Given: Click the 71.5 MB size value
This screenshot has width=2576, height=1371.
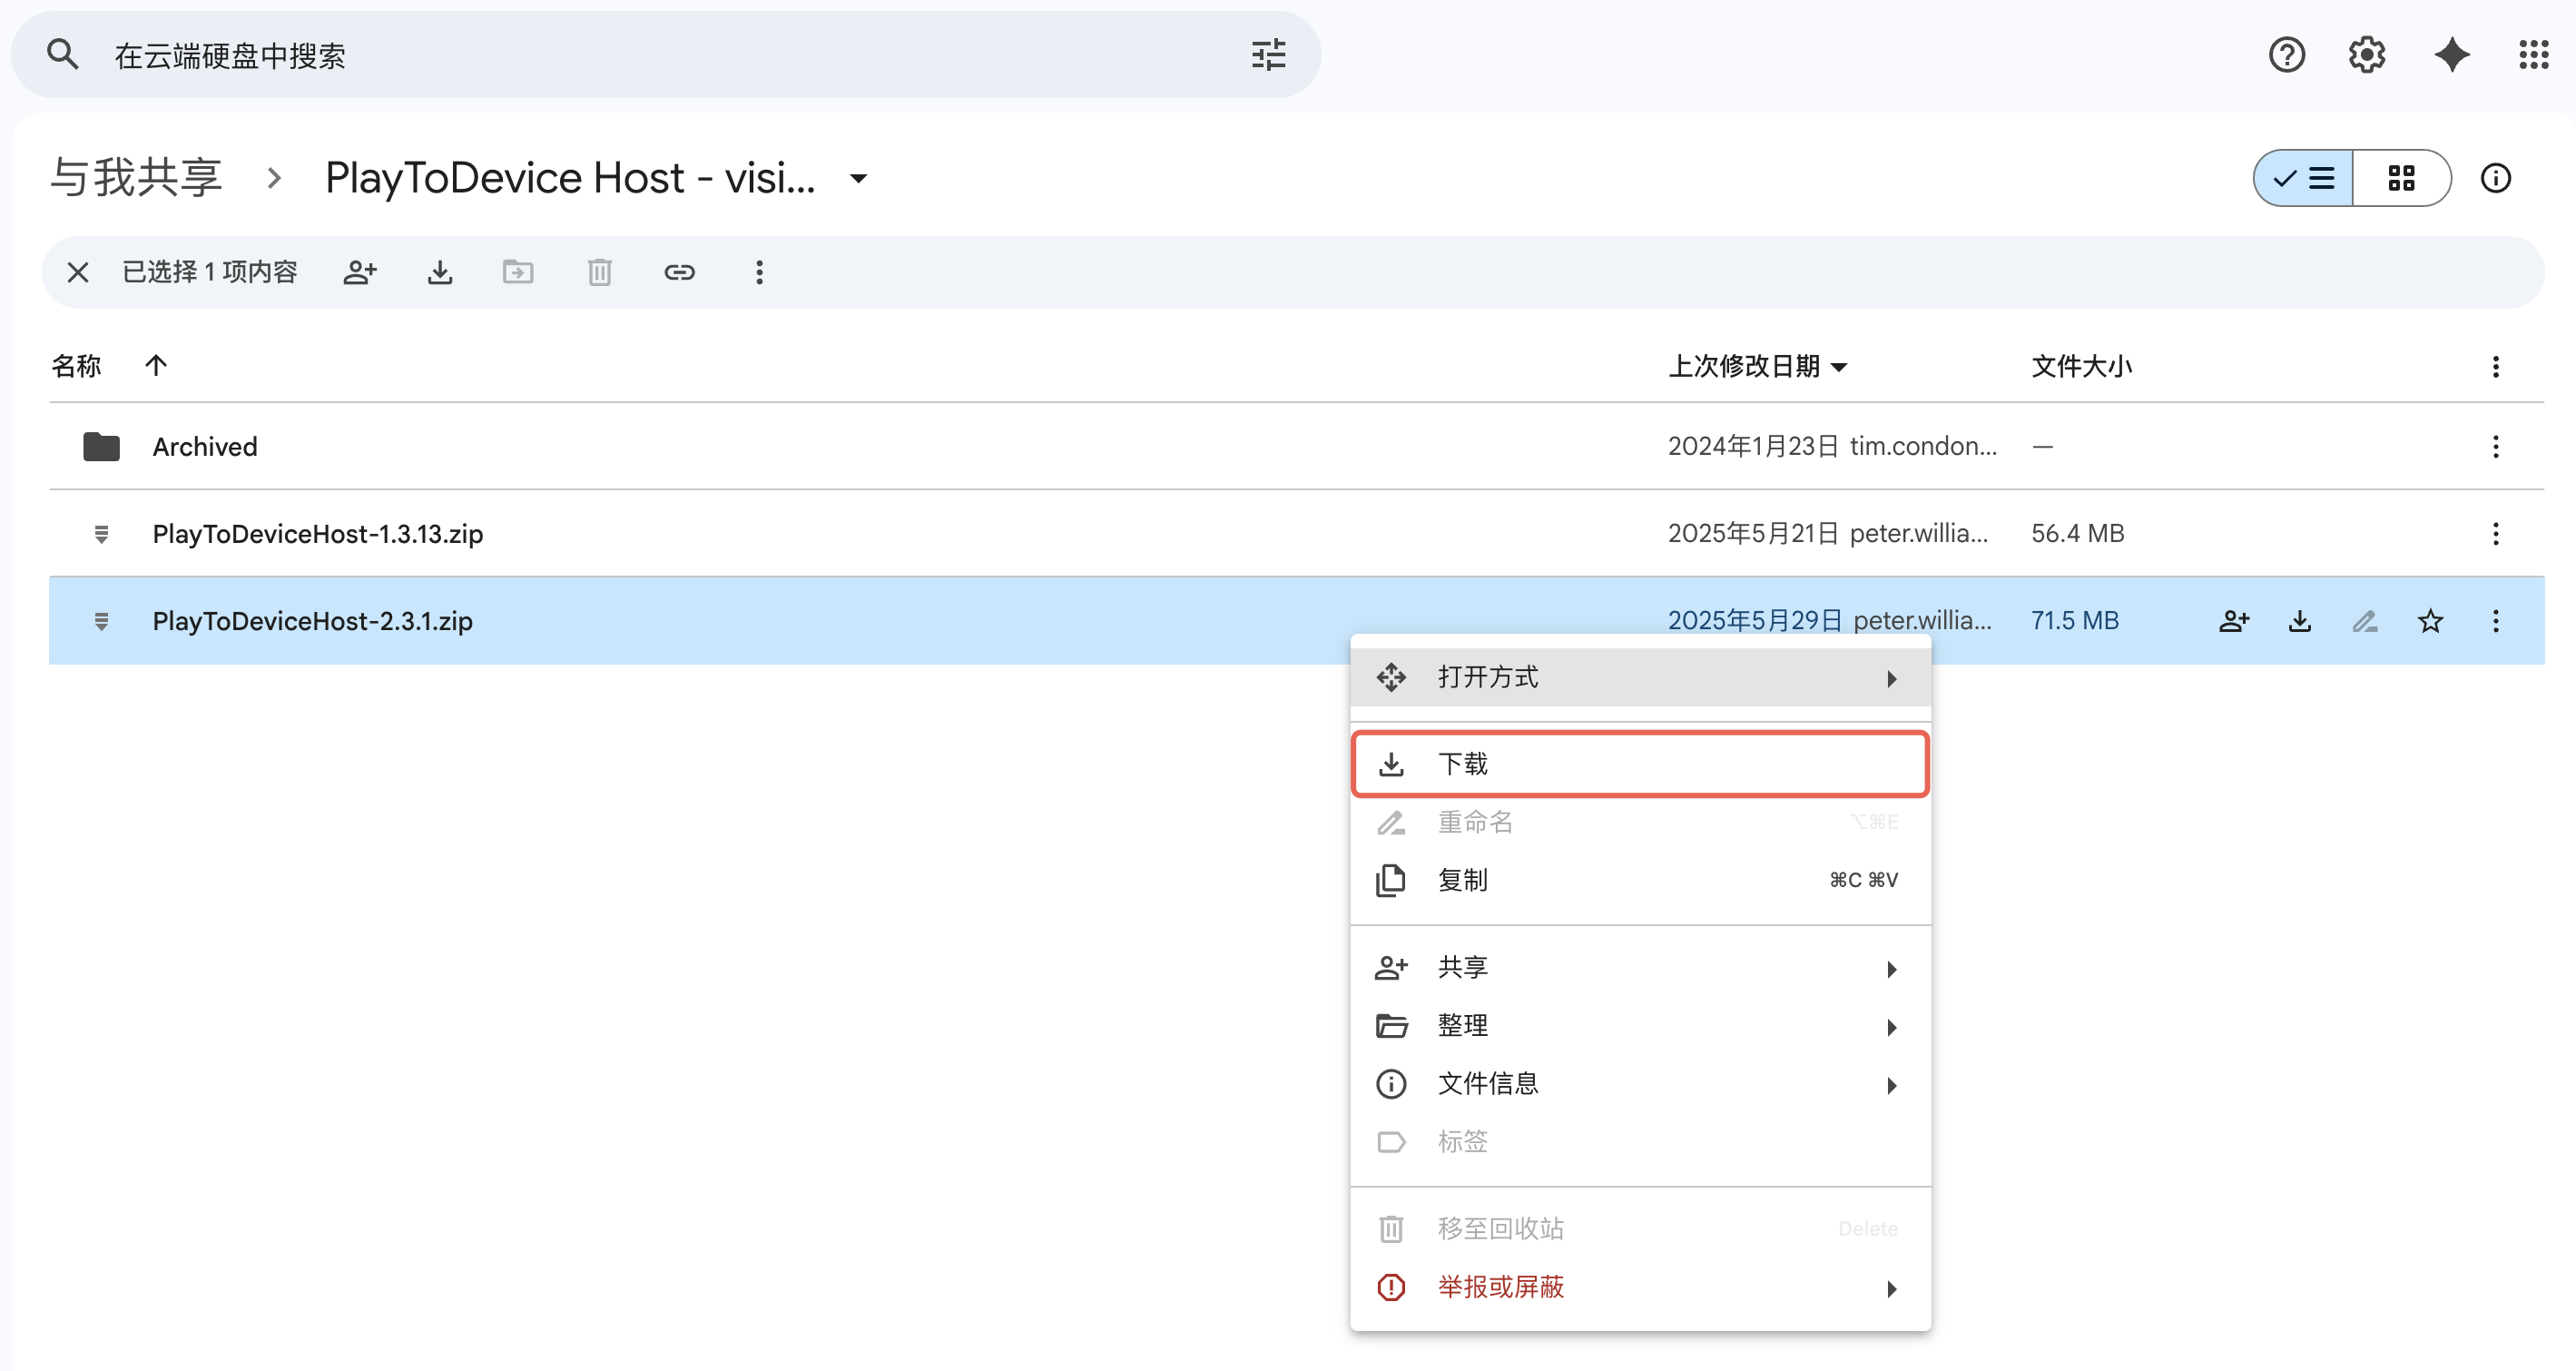Looking at the screenshot, I should [2074, 620].
